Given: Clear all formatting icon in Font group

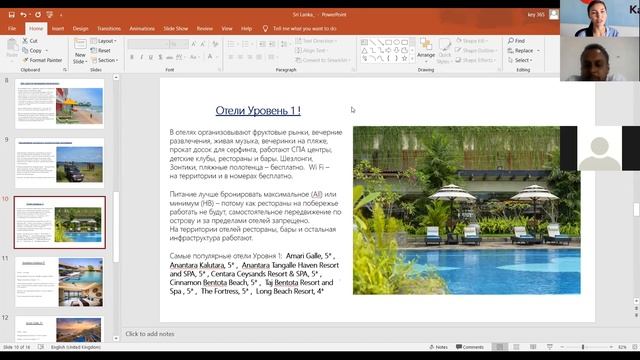Looking at the screenshot, I should 215,44.
